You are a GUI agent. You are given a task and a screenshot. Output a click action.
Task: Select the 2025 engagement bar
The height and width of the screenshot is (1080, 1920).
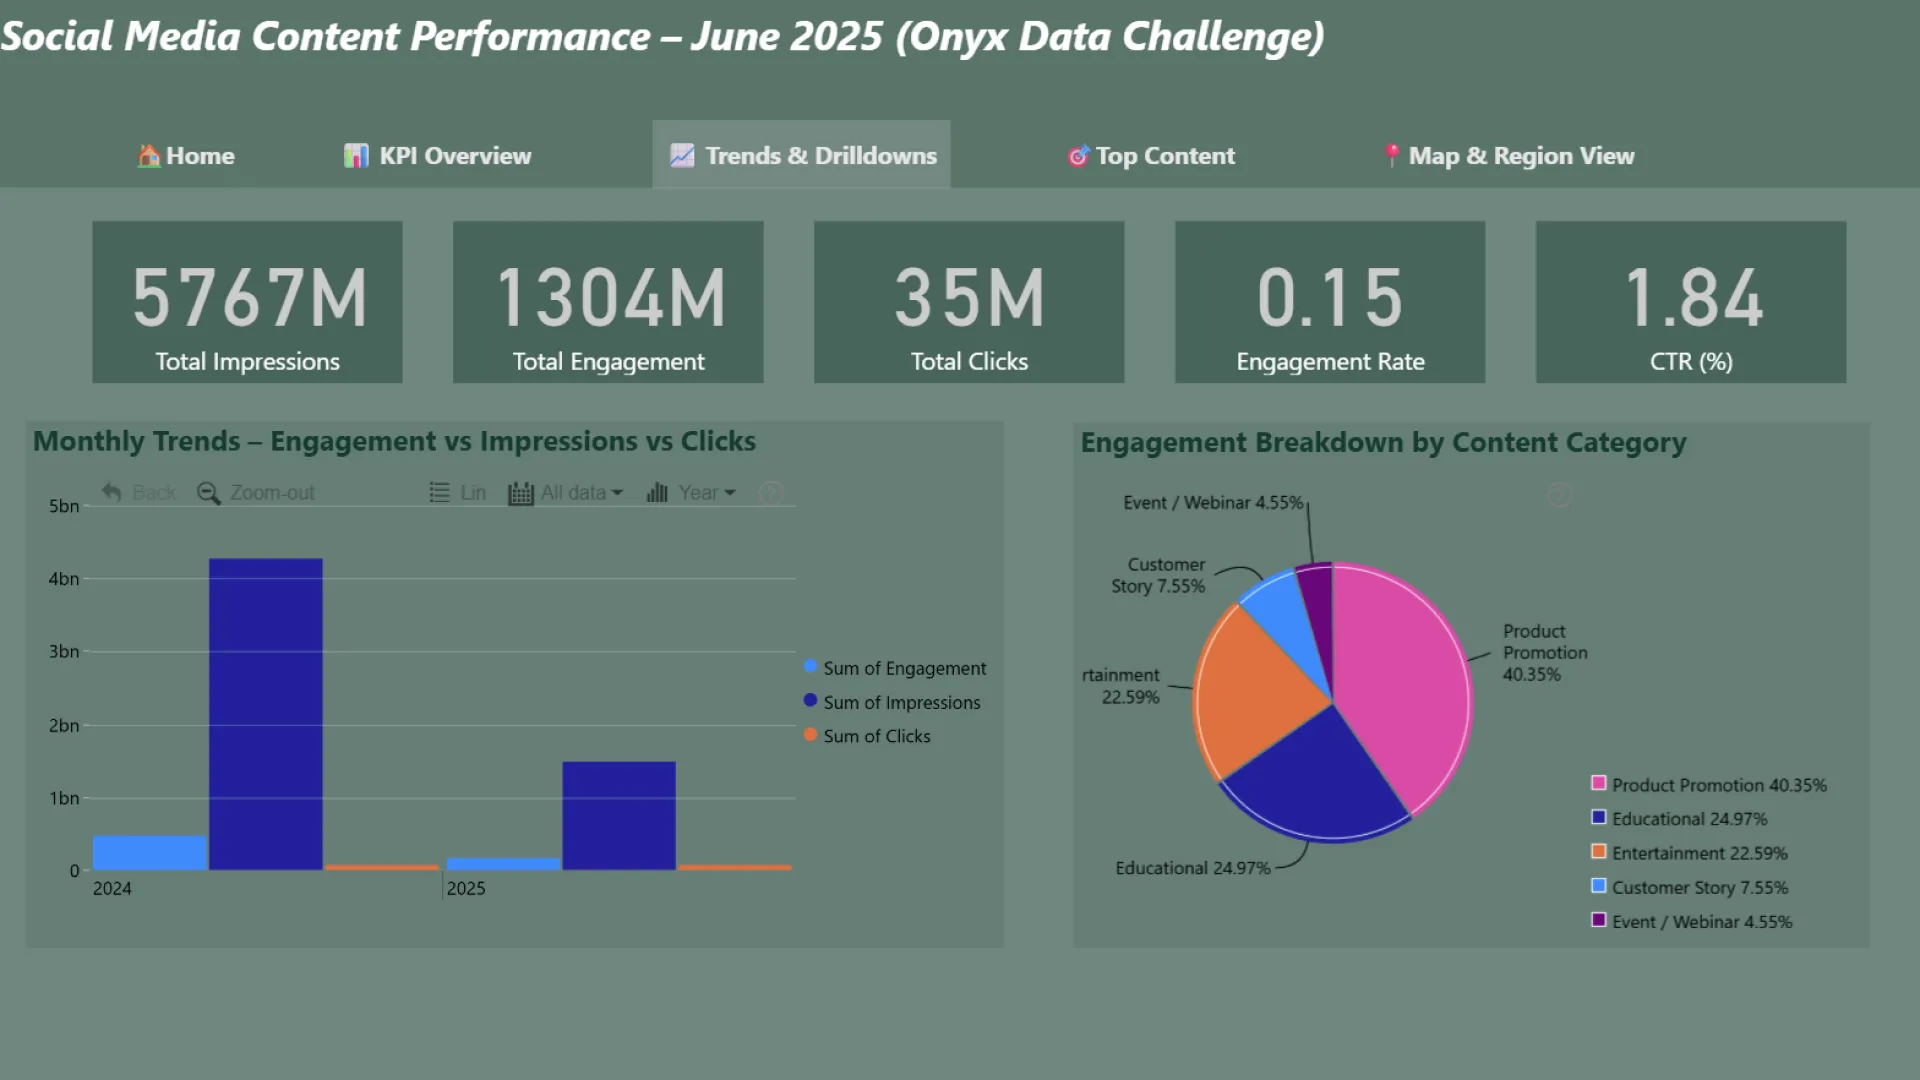coord(504,864)
